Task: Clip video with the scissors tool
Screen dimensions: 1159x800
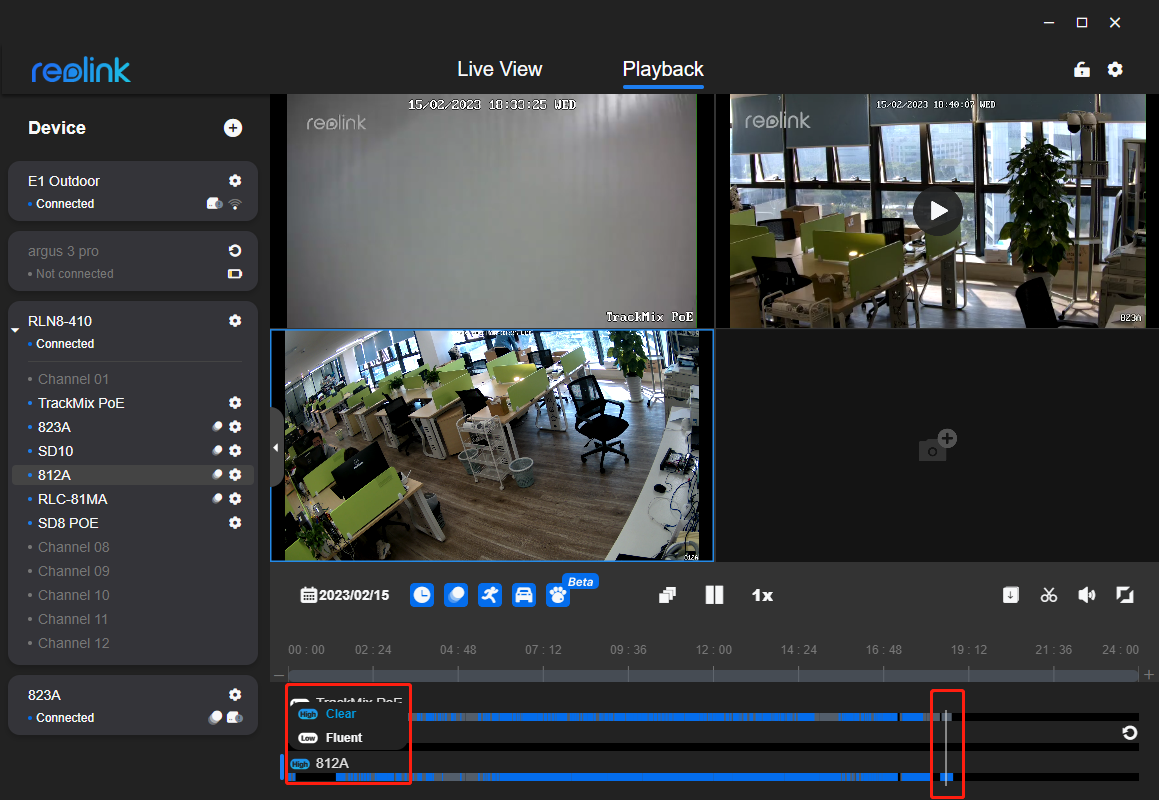Action: 1049,595
